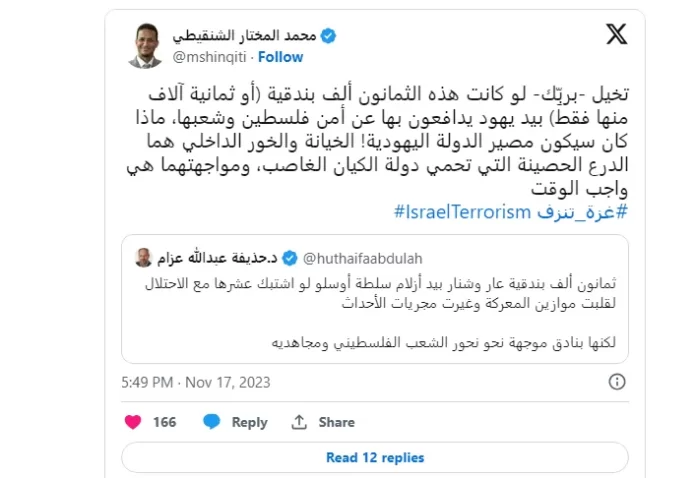Viewport: 696px width, 478px height.
Task: Click the share upload icon
Action: point(298,422)
